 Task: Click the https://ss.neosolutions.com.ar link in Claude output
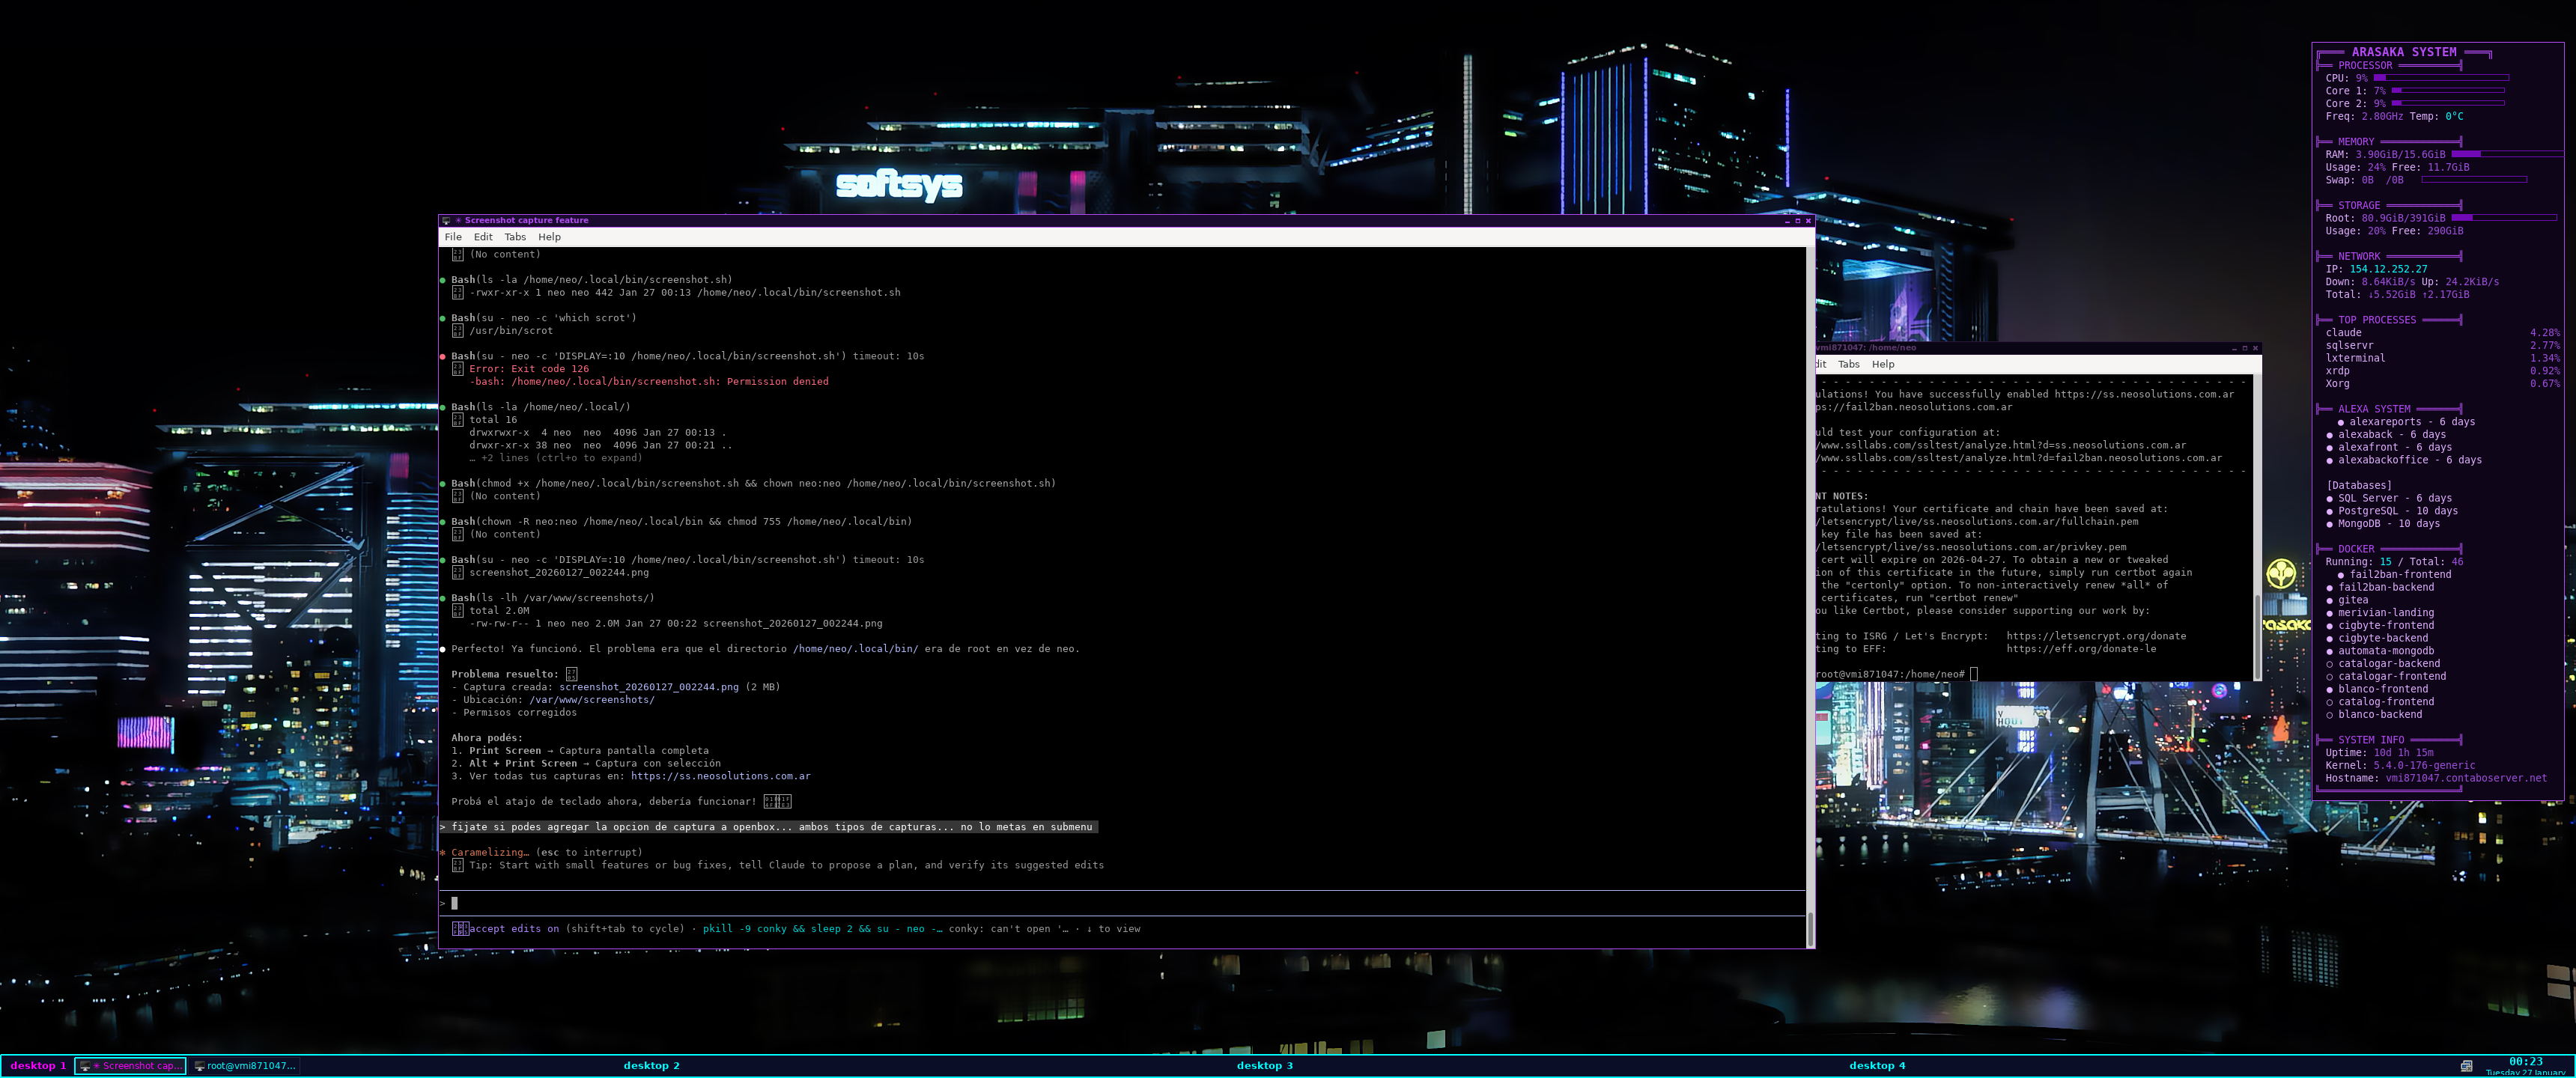(x=720, y=776)
